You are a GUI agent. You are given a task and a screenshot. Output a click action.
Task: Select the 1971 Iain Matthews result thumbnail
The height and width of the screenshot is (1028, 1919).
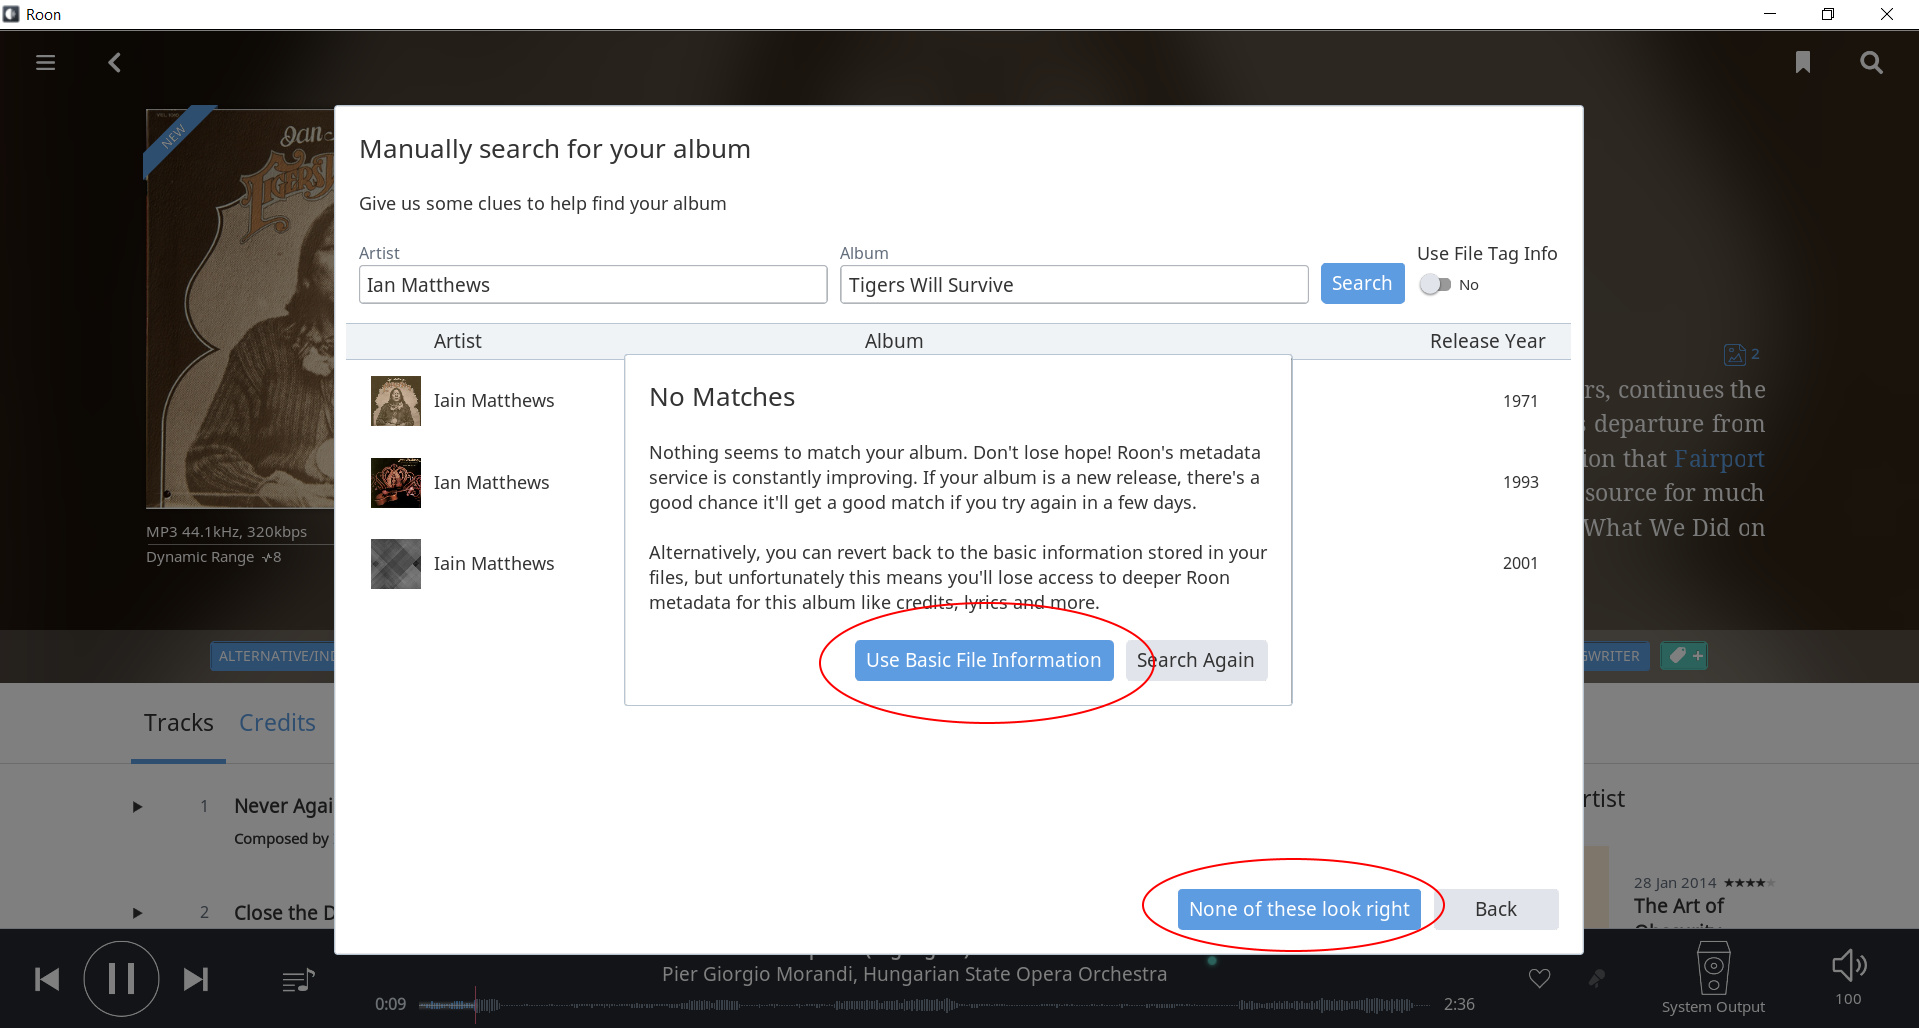point(396,401)
